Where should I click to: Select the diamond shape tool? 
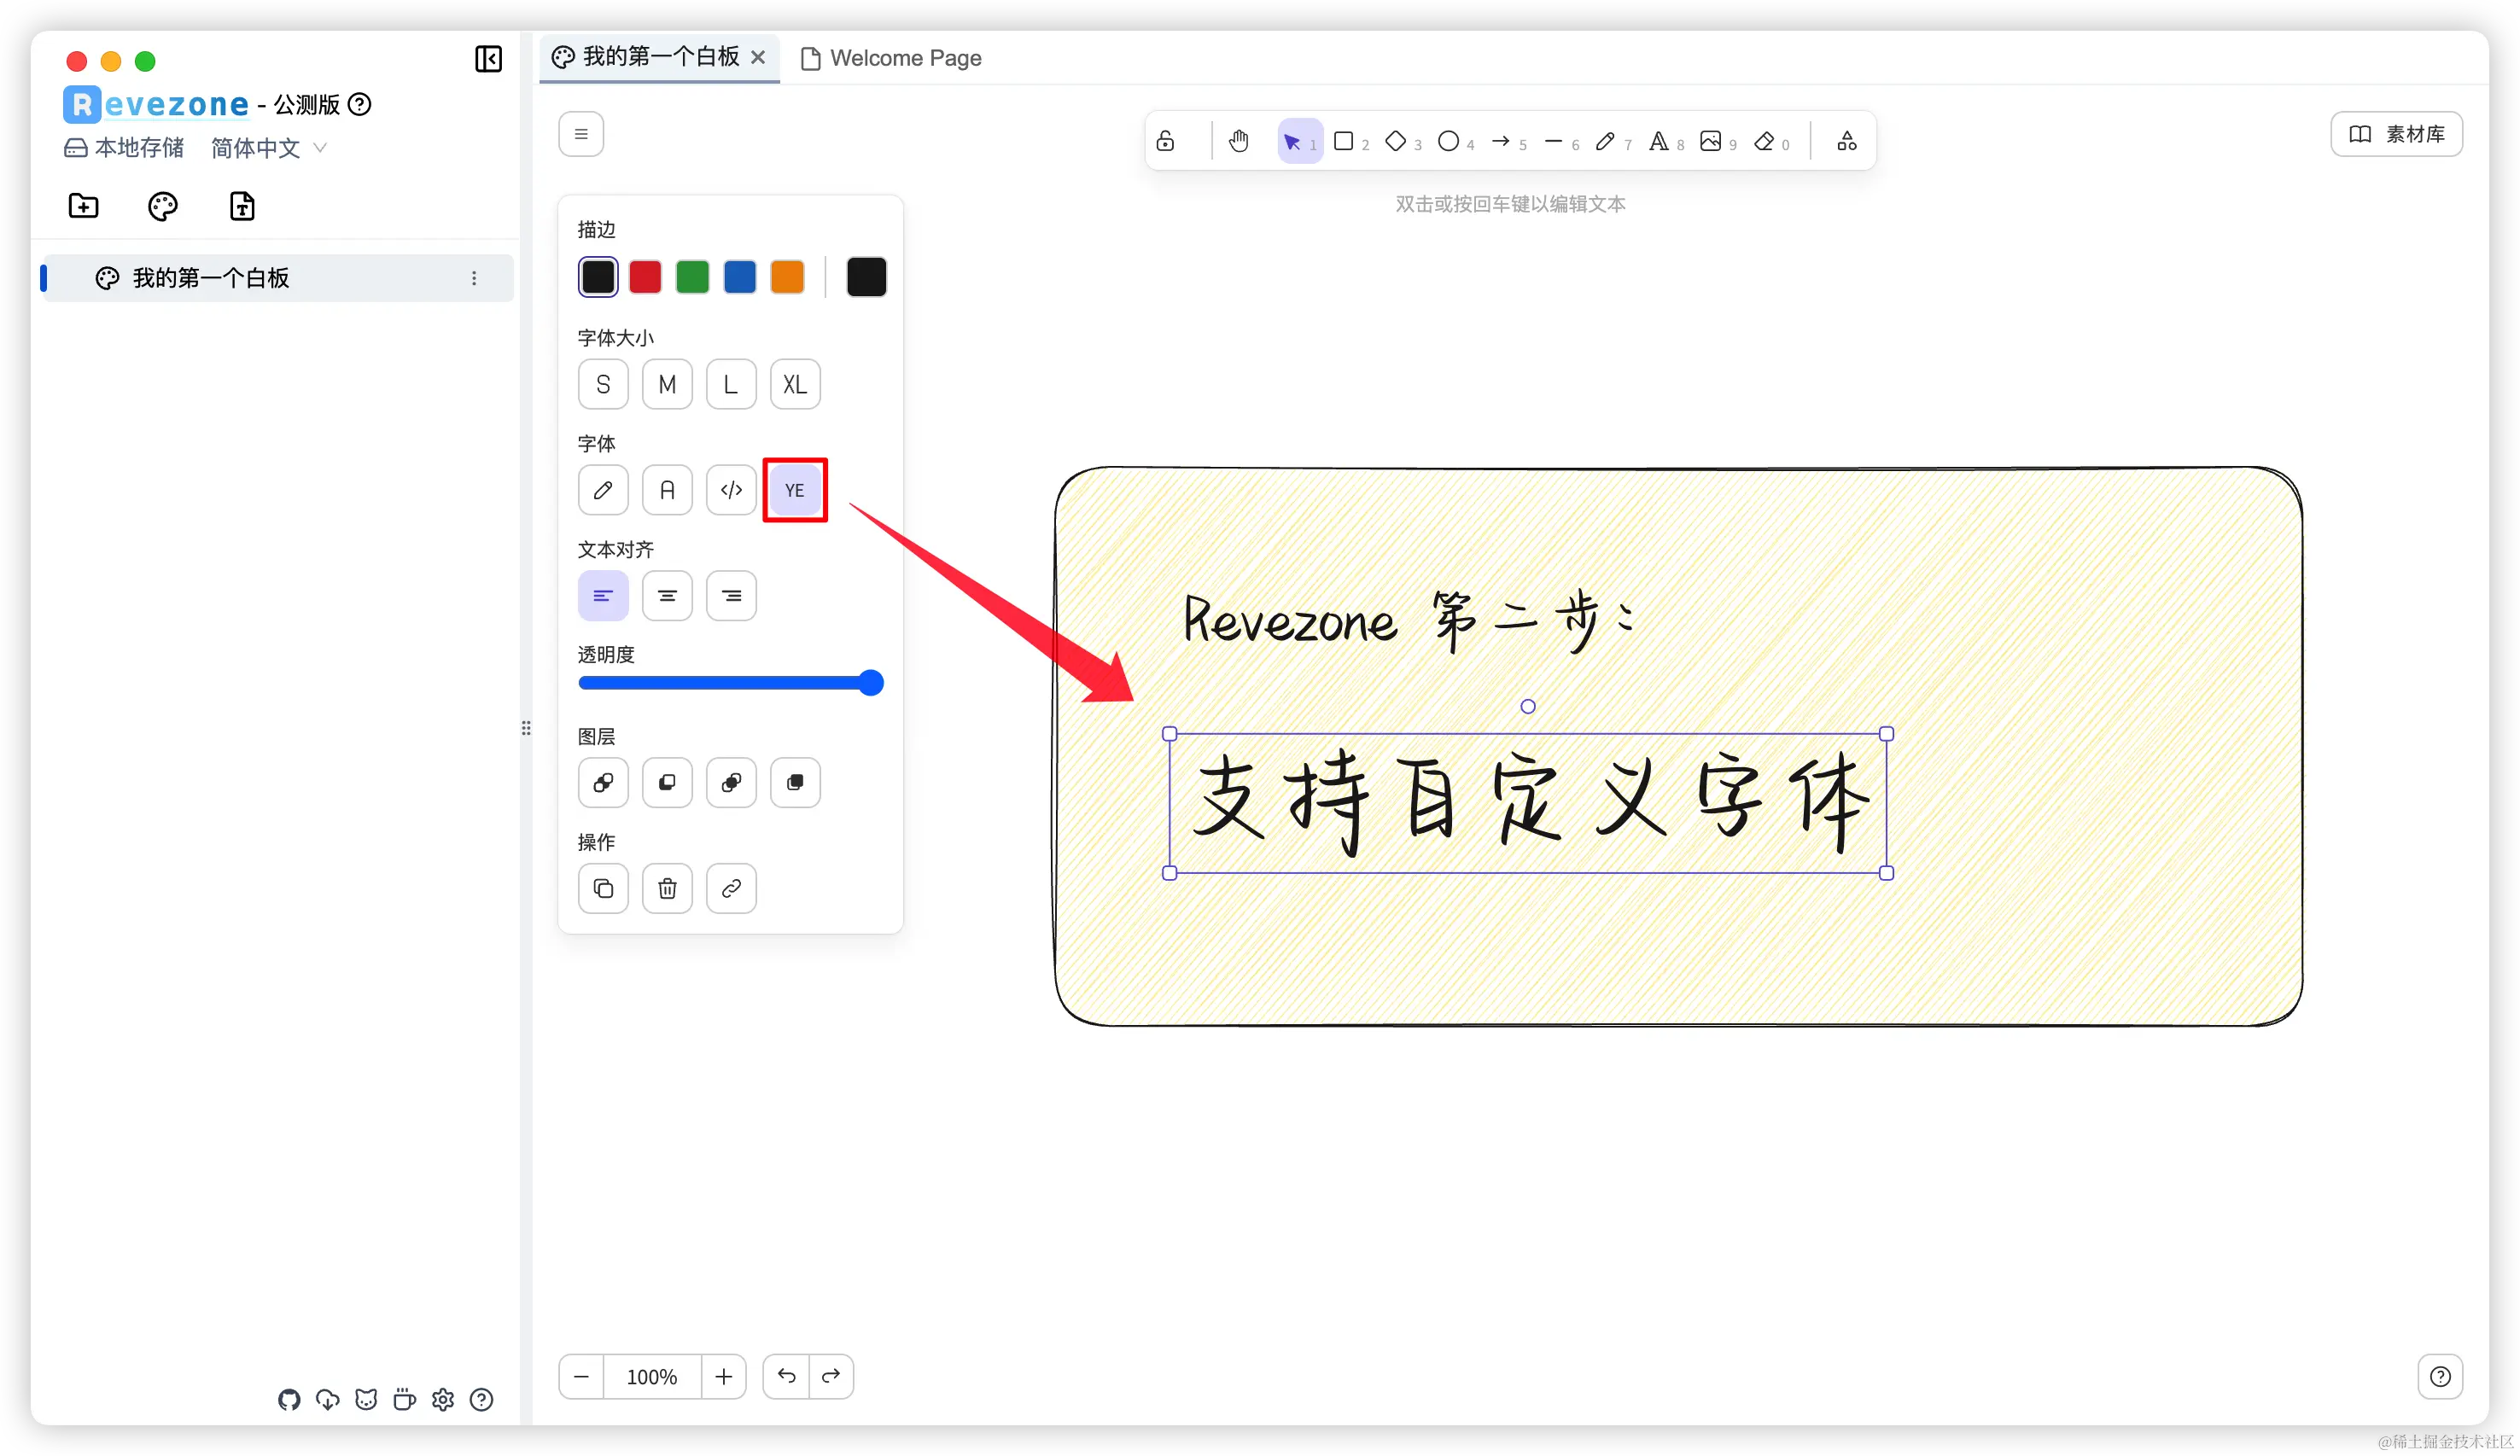tap(1395, 141)
